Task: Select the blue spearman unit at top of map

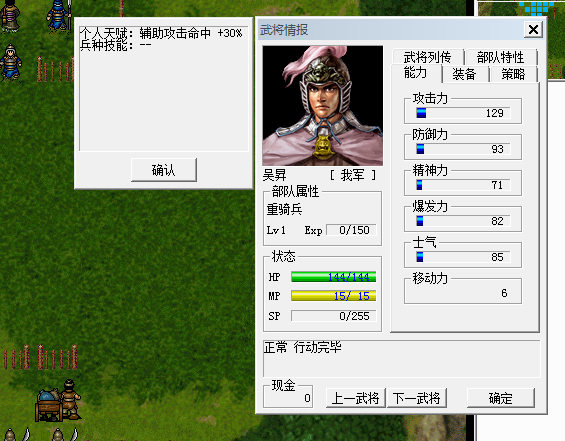Action: pos(60,15)
